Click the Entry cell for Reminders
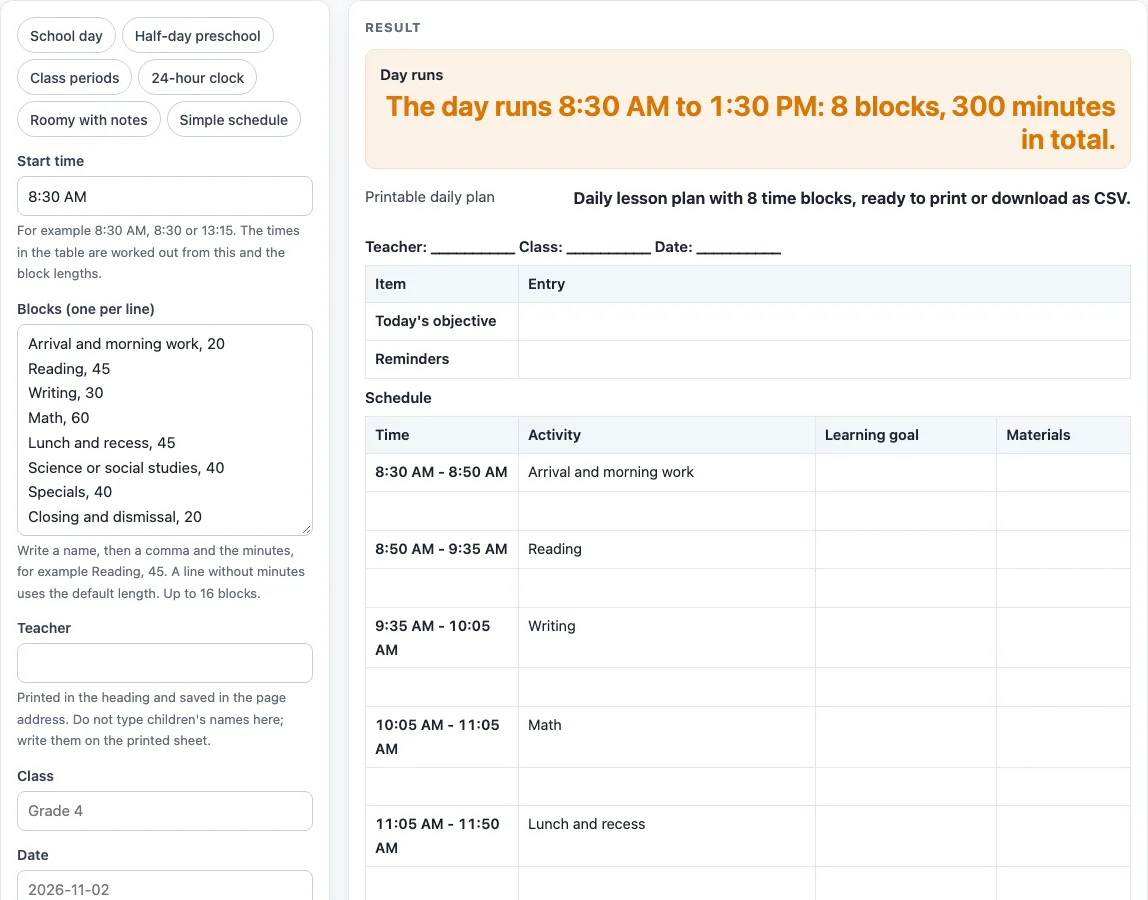Viewport: 1148px width, 900px height. point(824,360)
